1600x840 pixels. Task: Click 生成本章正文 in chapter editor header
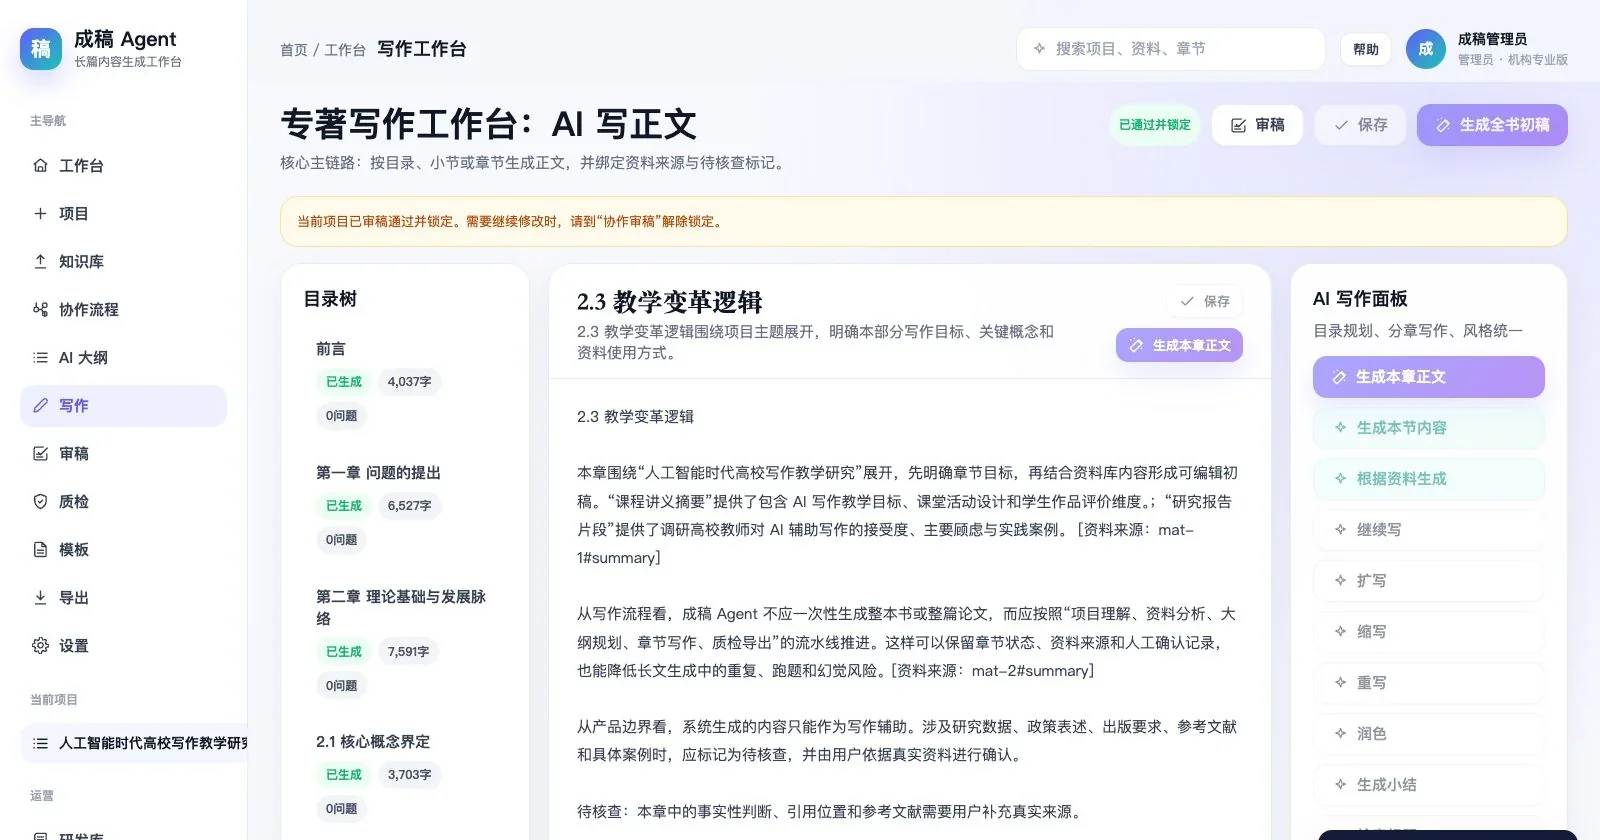1179,345
